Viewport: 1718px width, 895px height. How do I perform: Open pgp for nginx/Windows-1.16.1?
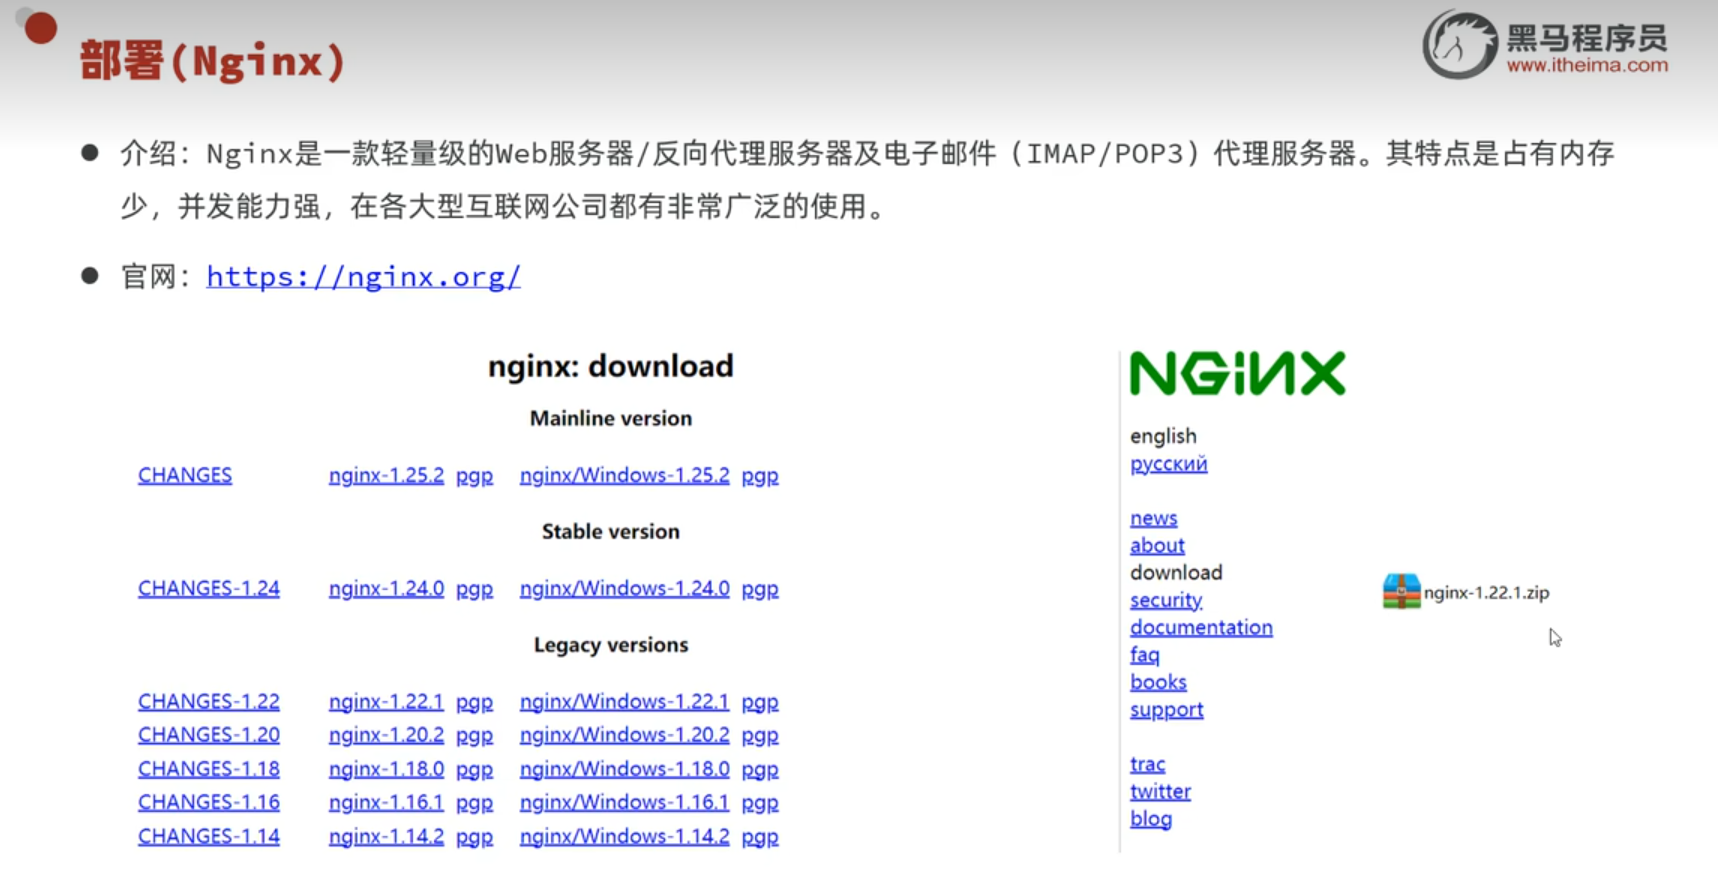[760, 803]
